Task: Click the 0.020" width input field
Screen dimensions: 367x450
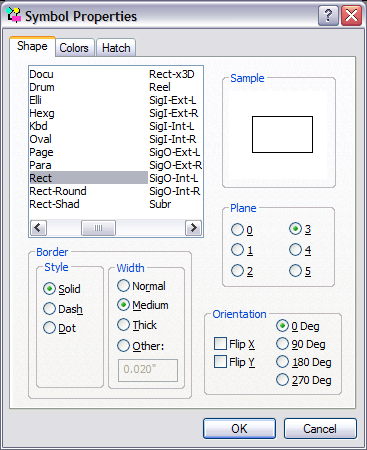Action: click(x=148, y=370)
